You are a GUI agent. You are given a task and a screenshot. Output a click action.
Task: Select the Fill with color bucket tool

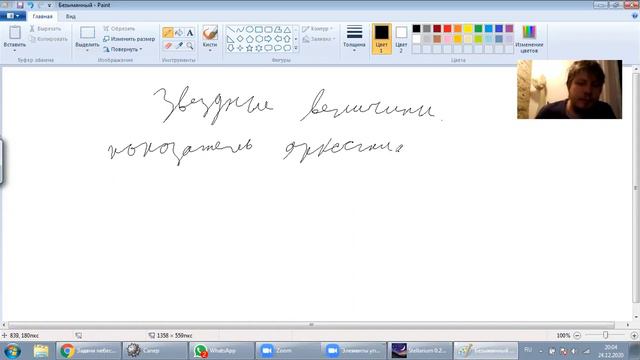click(179, 33)
